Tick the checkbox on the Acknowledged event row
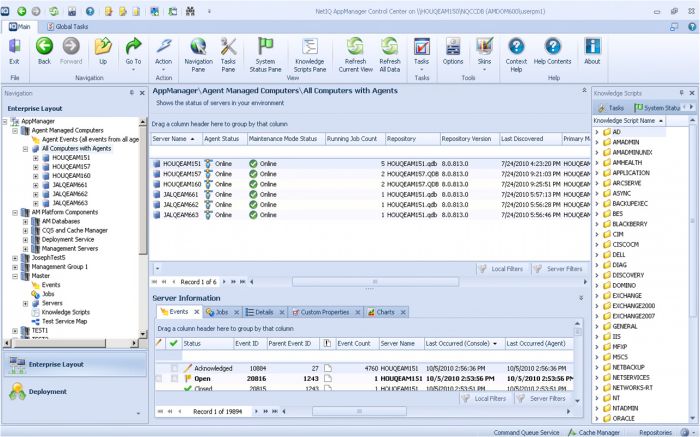Viewport: 700px width, 437px height. pos(174,368)
